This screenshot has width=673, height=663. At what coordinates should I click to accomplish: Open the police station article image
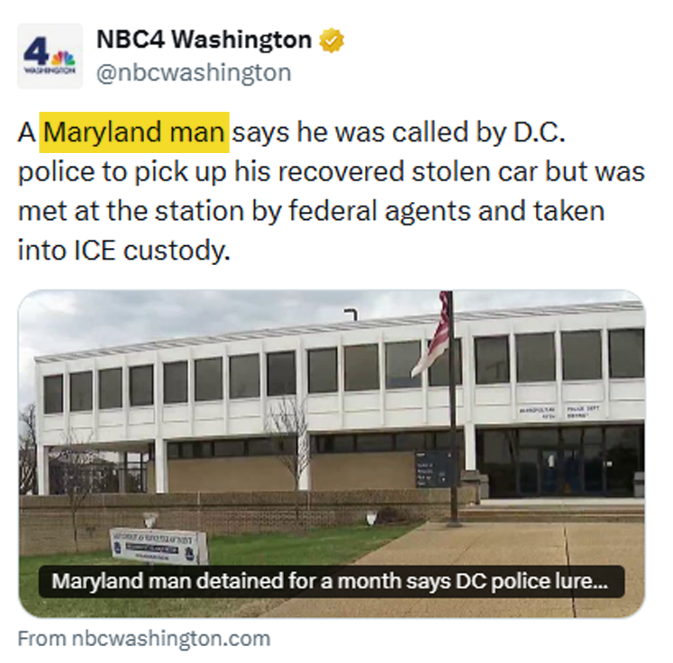click(331, 420)
